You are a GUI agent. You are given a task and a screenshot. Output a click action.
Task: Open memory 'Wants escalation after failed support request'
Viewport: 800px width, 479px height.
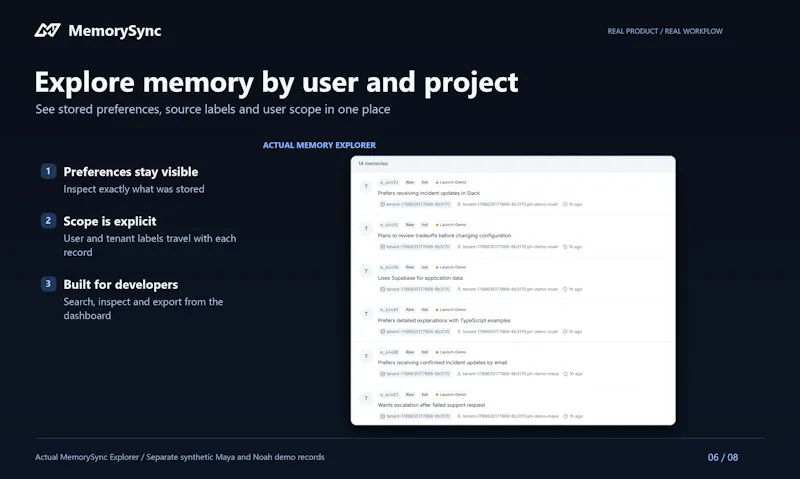point(432,405)
